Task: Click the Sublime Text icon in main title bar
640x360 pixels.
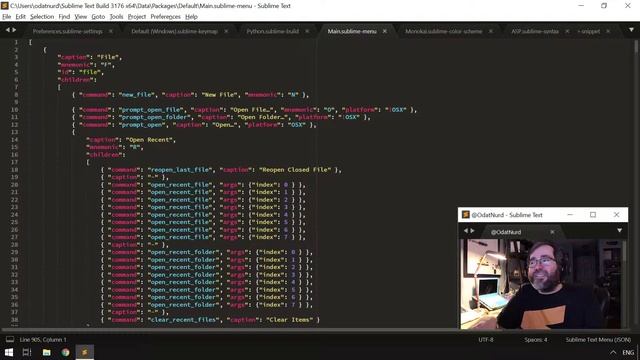Action: 4,5
